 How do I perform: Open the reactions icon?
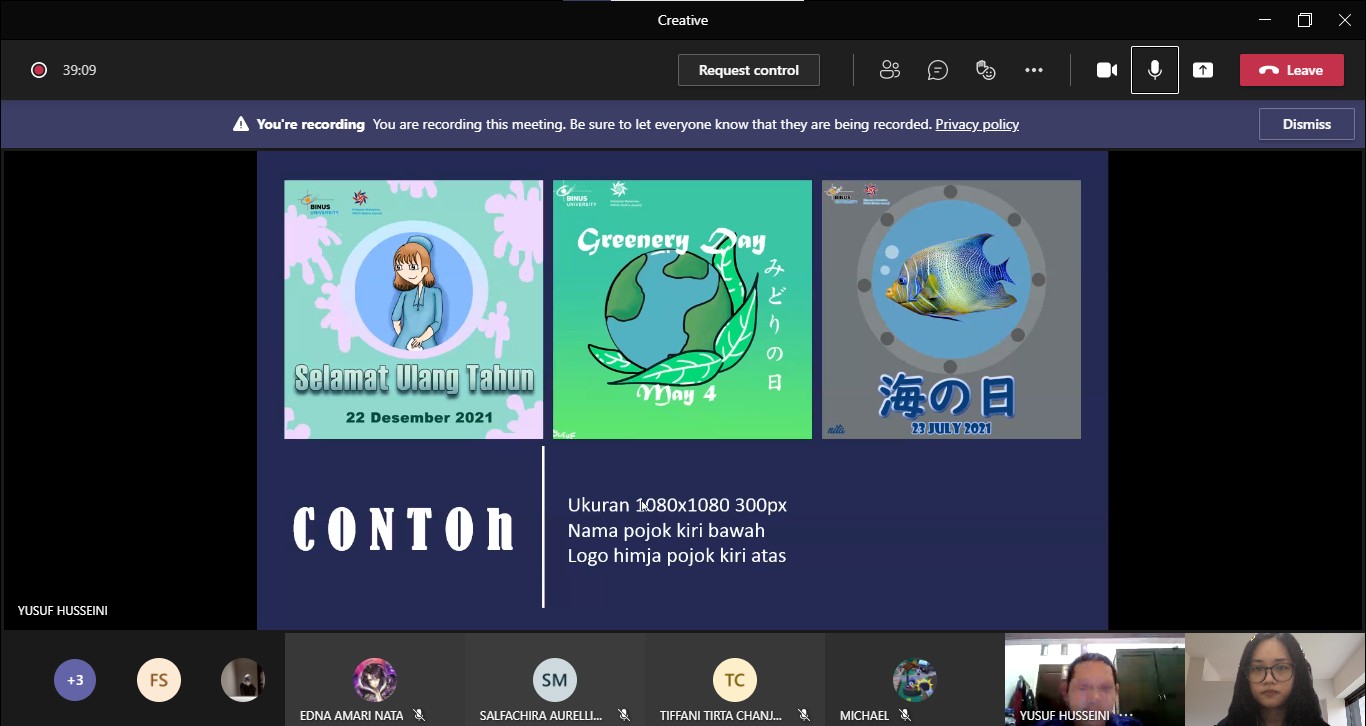[x=986, y=70]
